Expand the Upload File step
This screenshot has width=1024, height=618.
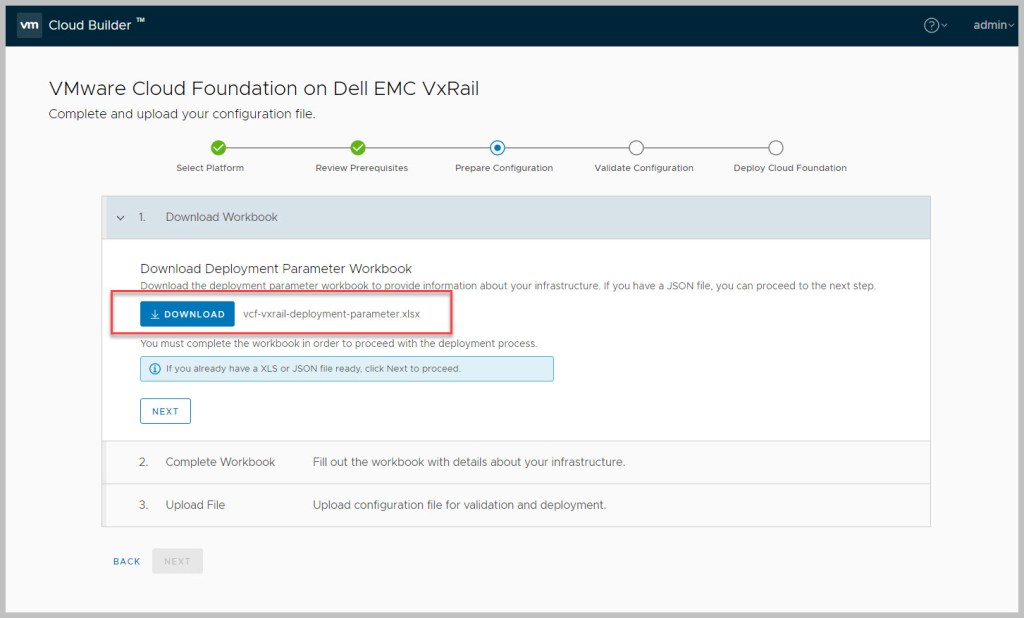tap(516, 505)
